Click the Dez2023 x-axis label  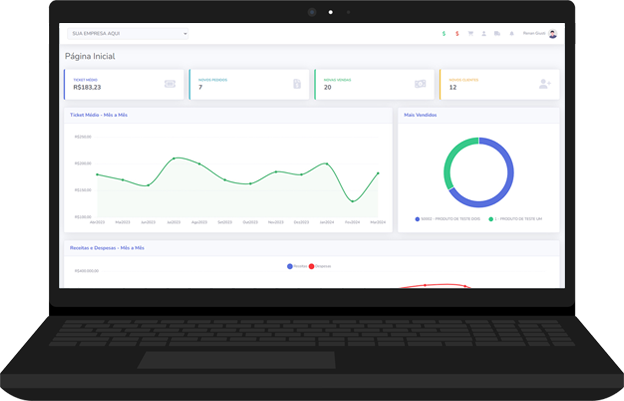coord(301,222)
